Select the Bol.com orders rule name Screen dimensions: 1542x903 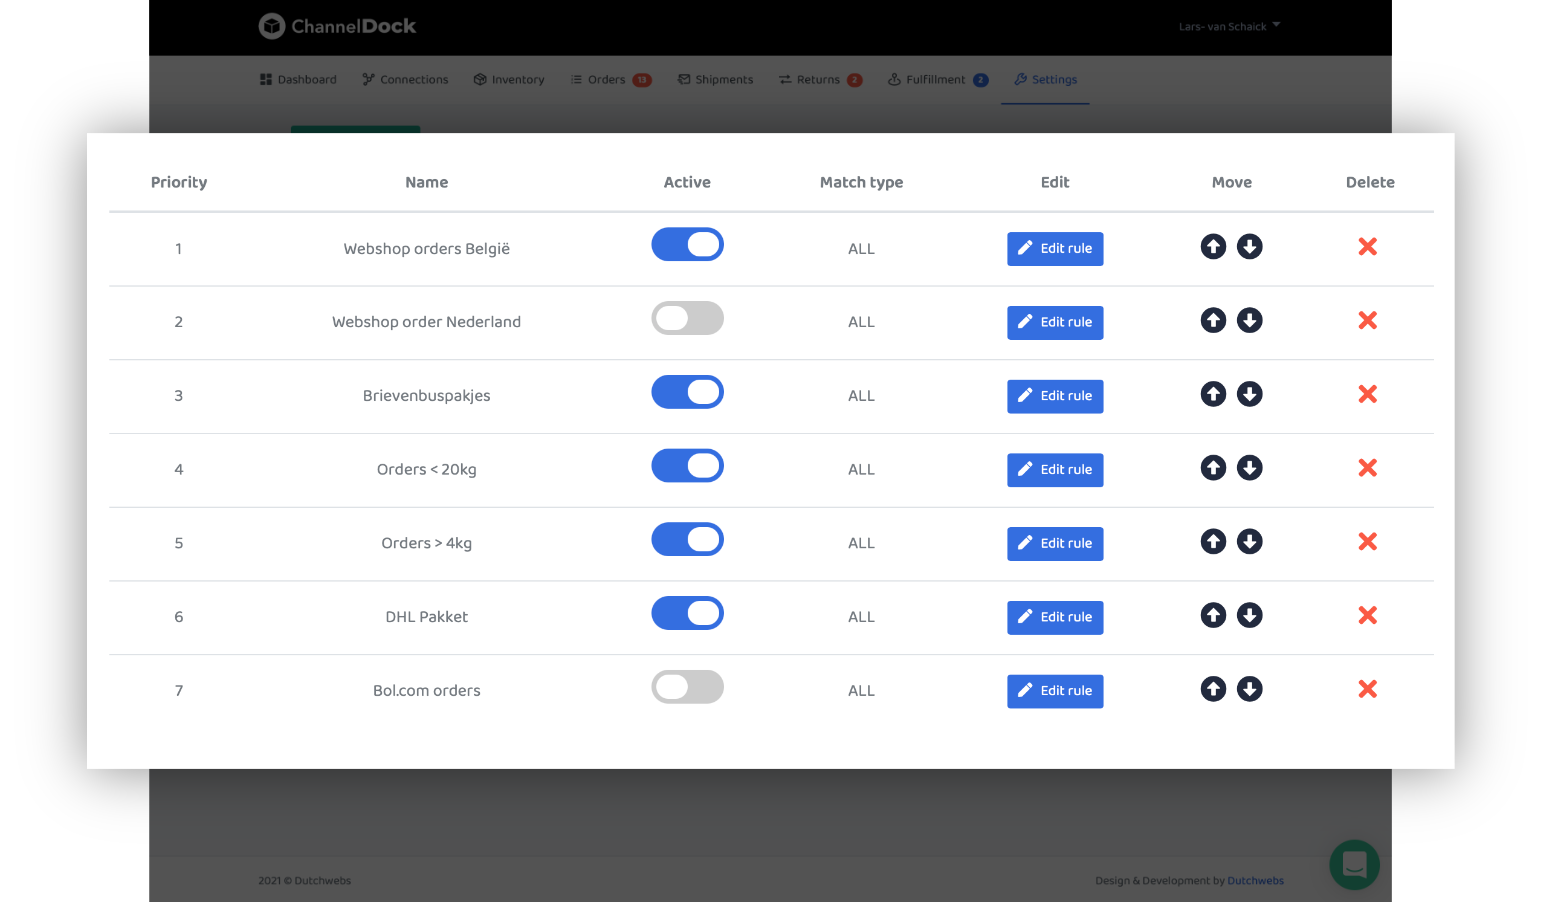click(x=427, y=691)
